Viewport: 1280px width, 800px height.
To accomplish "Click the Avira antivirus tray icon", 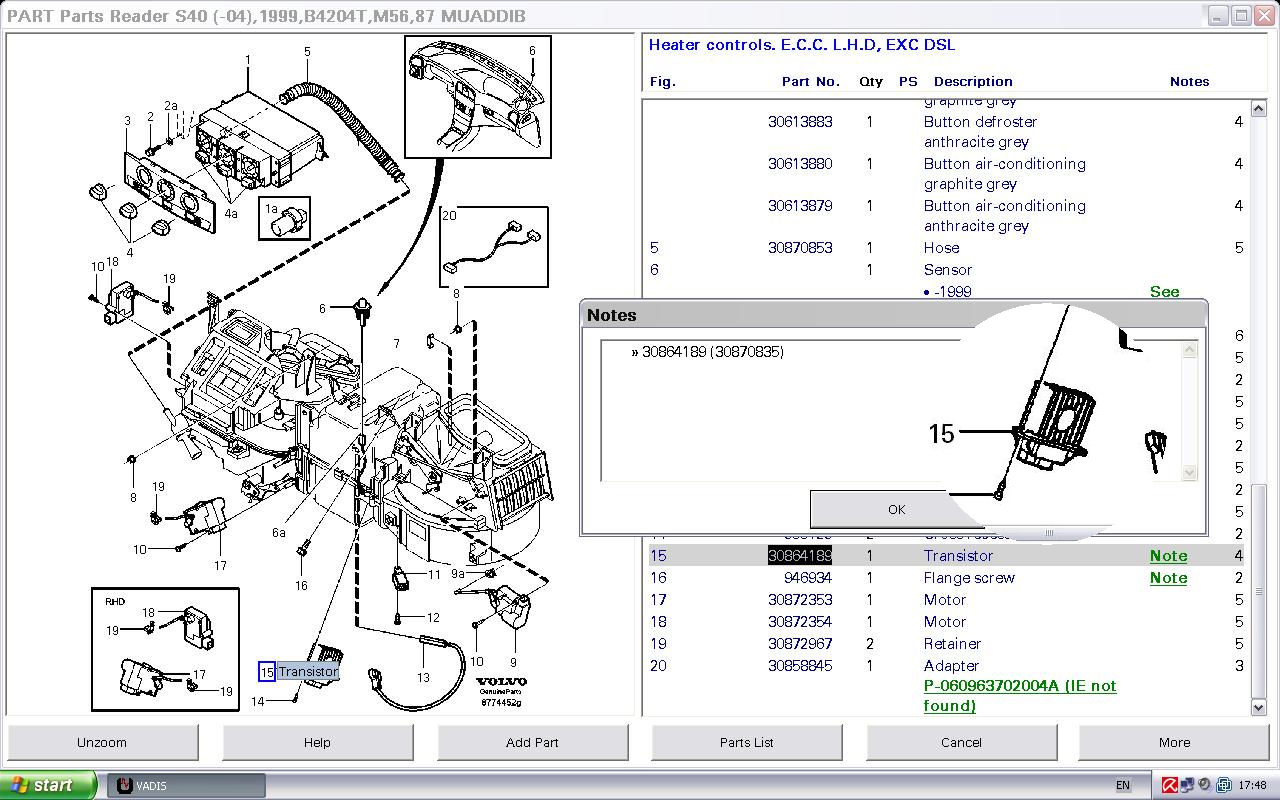I will pyautogui.click(x=1170, y=785).
